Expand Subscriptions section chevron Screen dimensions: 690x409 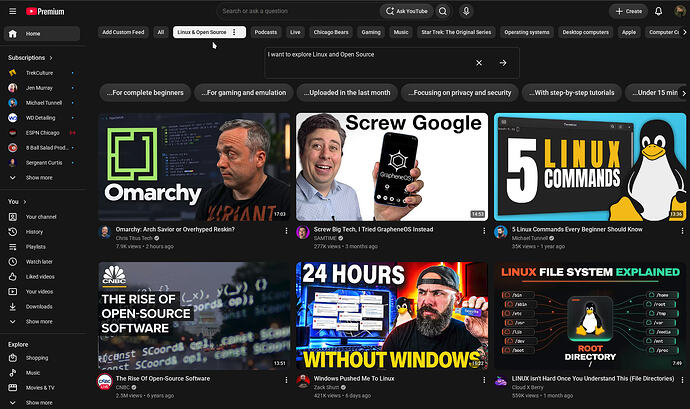tap(51, 58)
